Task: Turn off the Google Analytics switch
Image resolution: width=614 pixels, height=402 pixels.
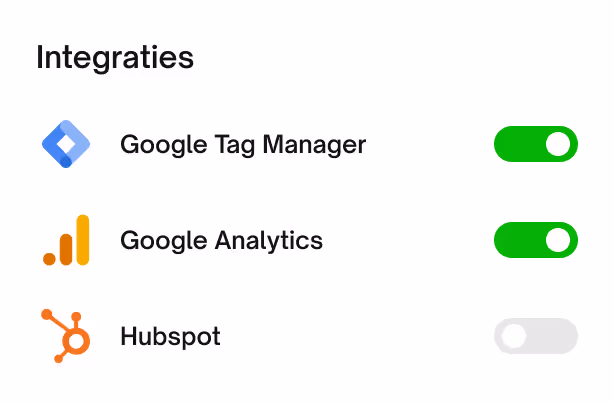Action: click(536, 240)
